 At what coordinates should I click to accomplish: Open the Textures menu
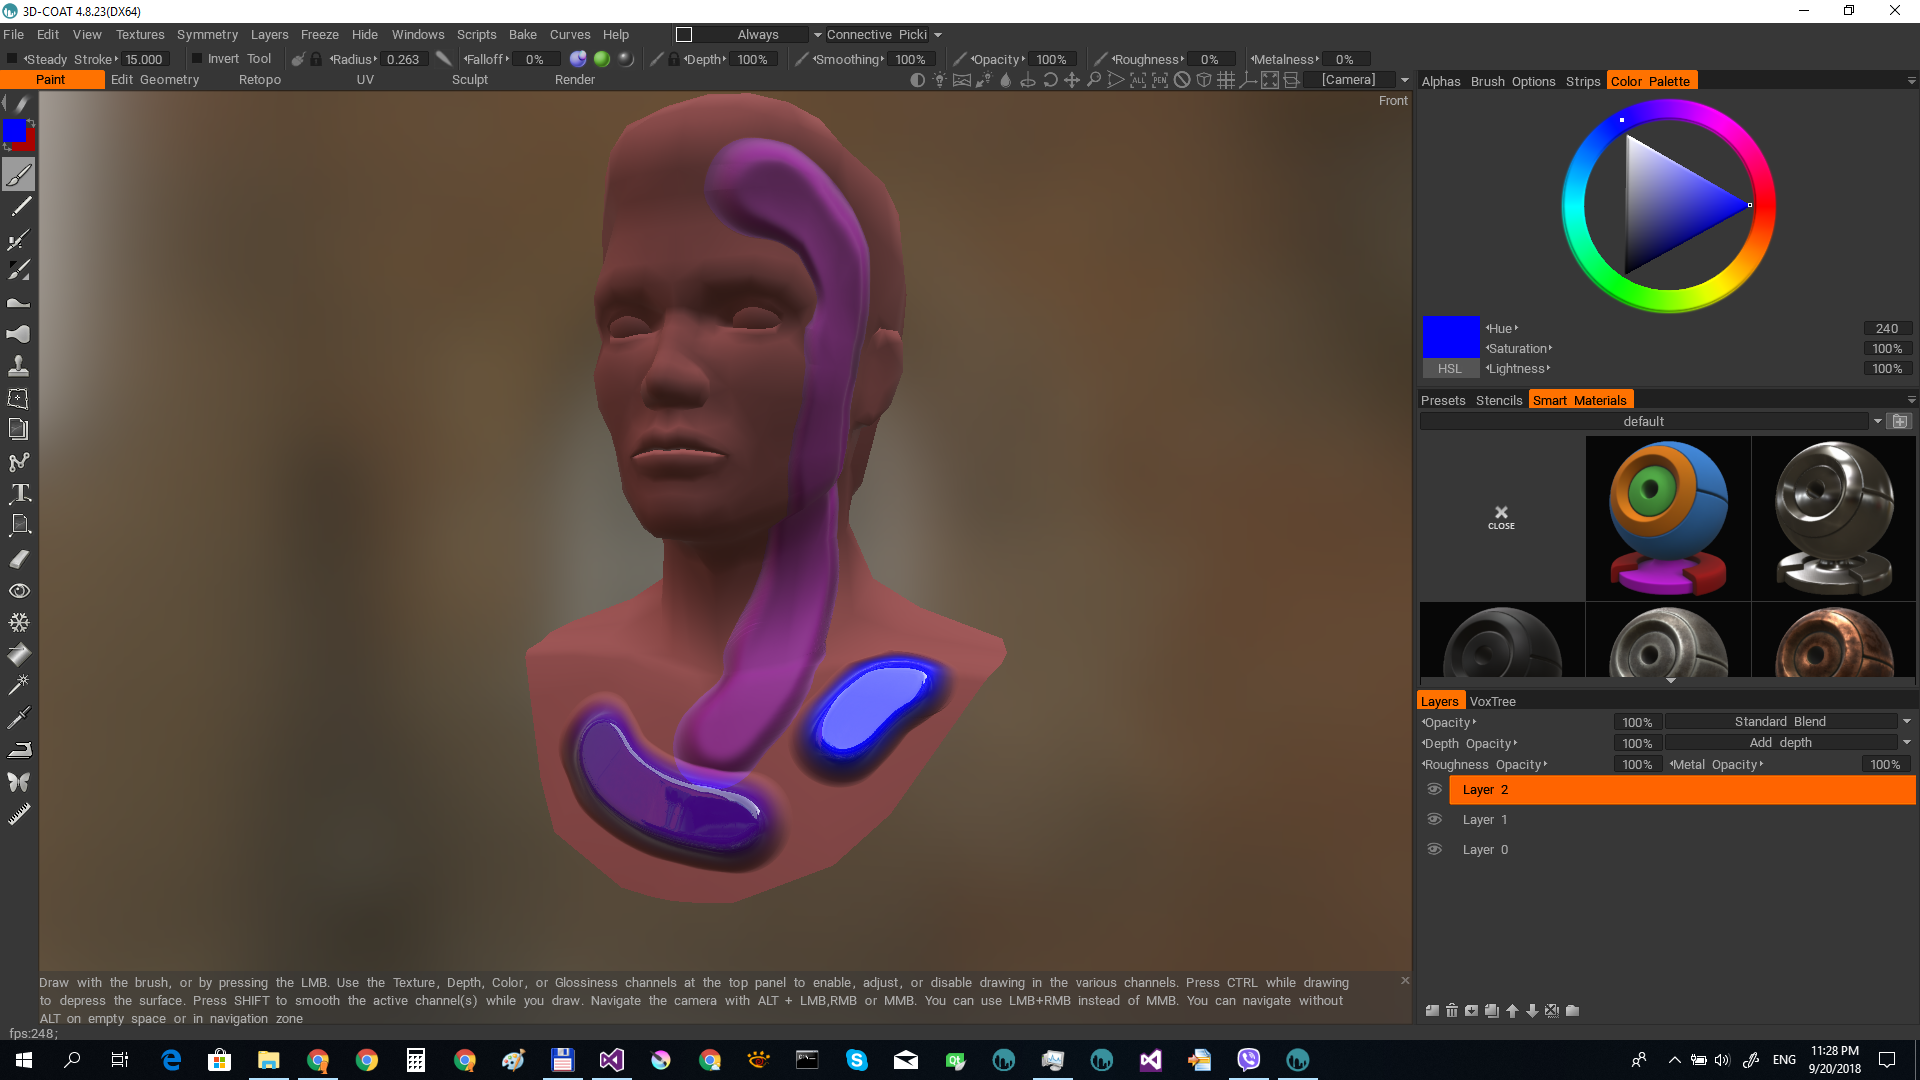pyautogui.click(x=140, y=34)
